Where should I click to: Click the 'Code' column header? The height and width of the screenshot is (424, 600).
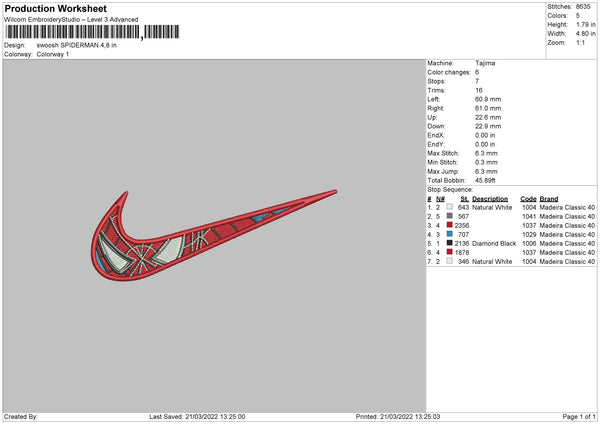pos(528,199)
